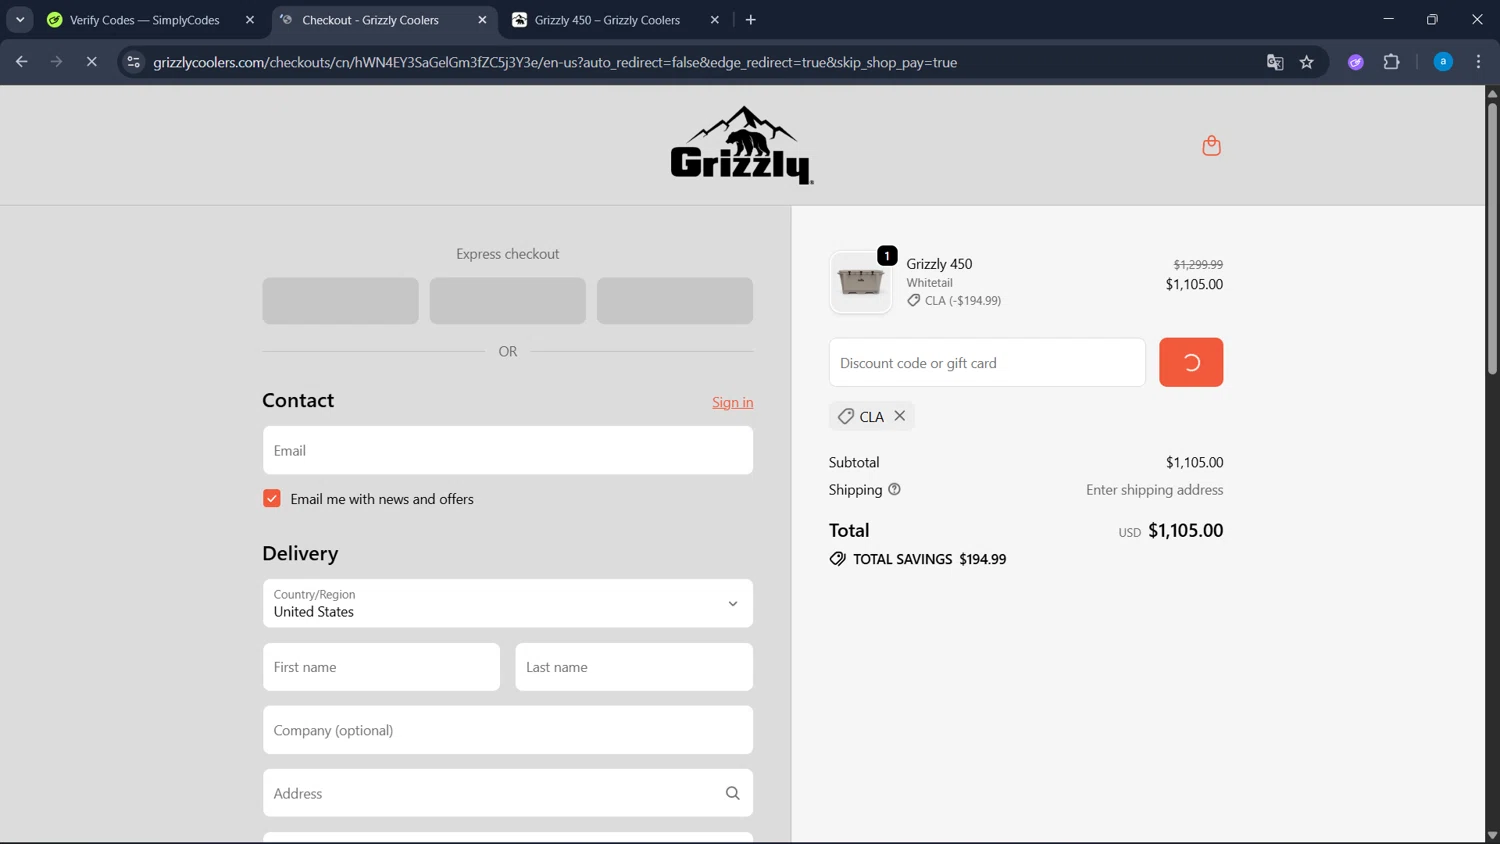
Task: Focus the First name field
Action: point(381,667)
